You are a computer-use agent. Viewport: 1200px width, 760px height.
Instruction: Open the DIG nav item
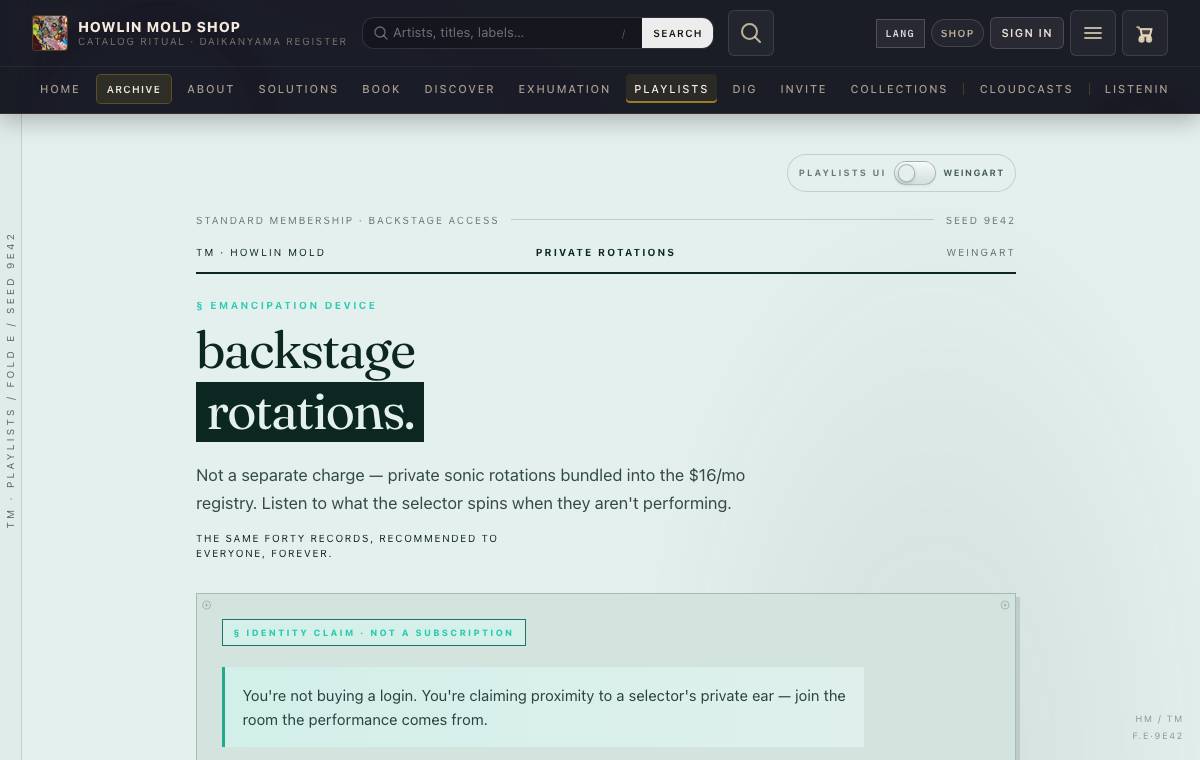coord(745,89)
